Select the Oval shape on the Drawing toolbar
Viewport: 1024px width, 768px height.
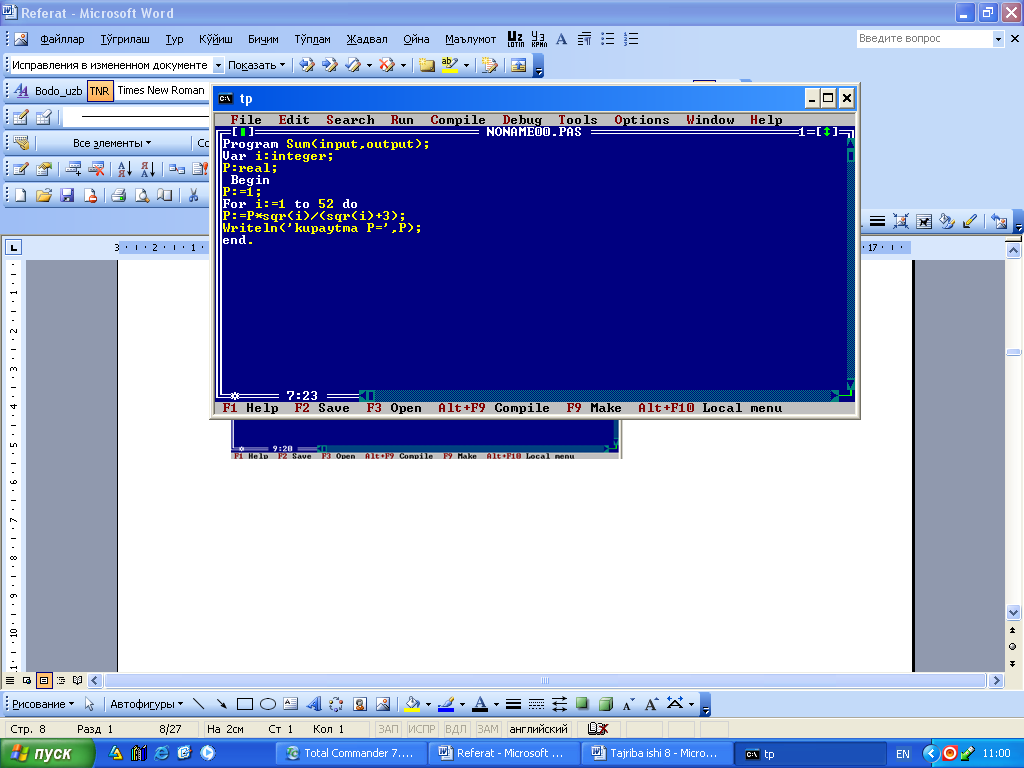tap(268, 704)
